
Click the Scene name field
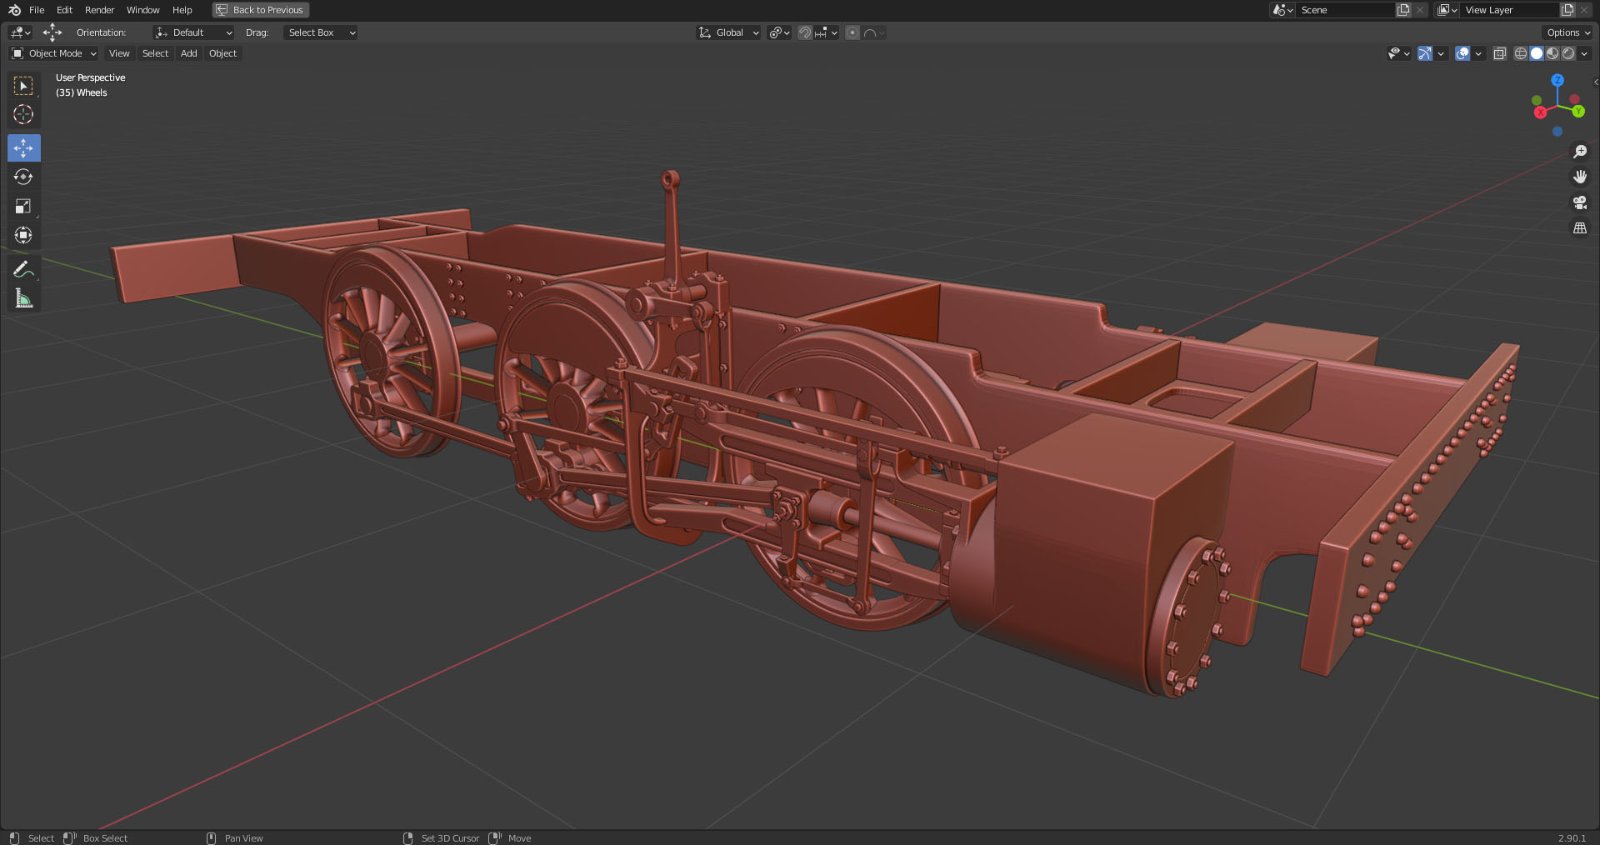(1344, 10)
